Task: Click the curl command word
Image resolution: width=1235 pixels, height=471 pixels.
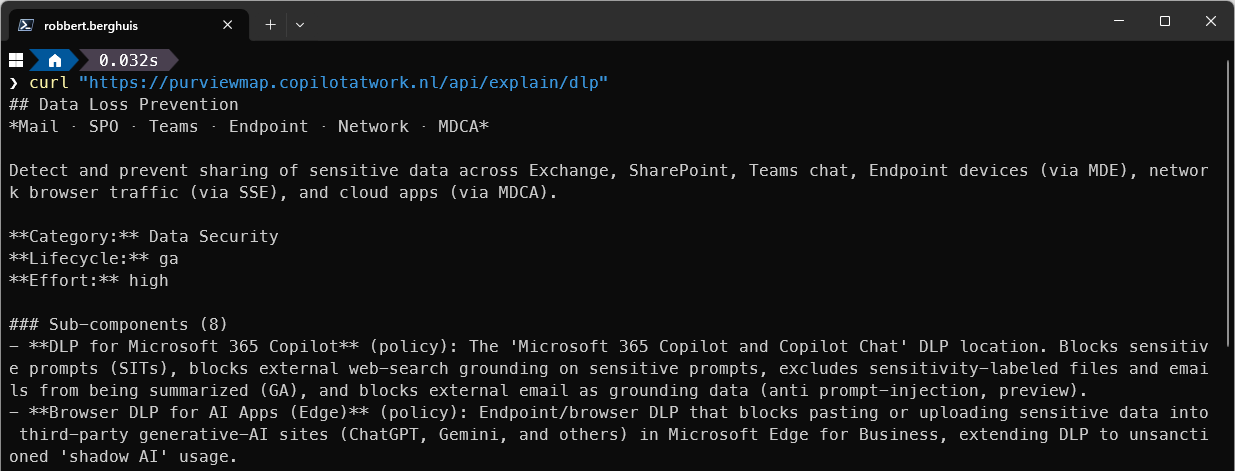Action: [x=49, y=82]
